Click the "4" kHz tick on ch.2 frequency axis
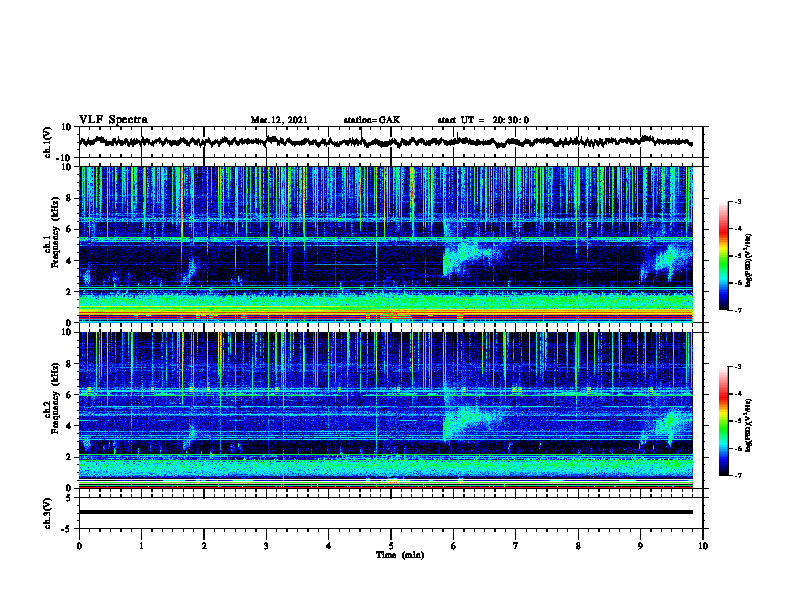The image size is (792, 612). tap(70, 426)
